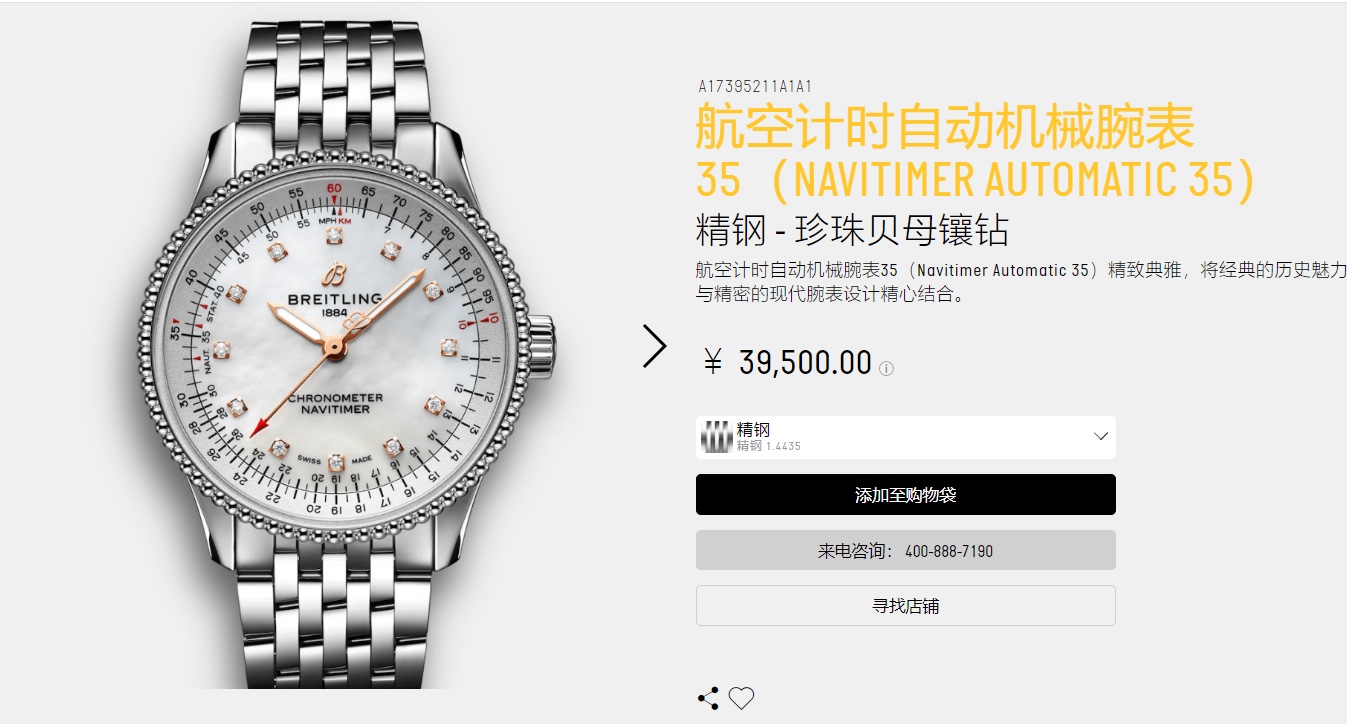Click the phone number 400-888-7190
This screenshot has width=1347, height=724.
[x=949, y=551]
